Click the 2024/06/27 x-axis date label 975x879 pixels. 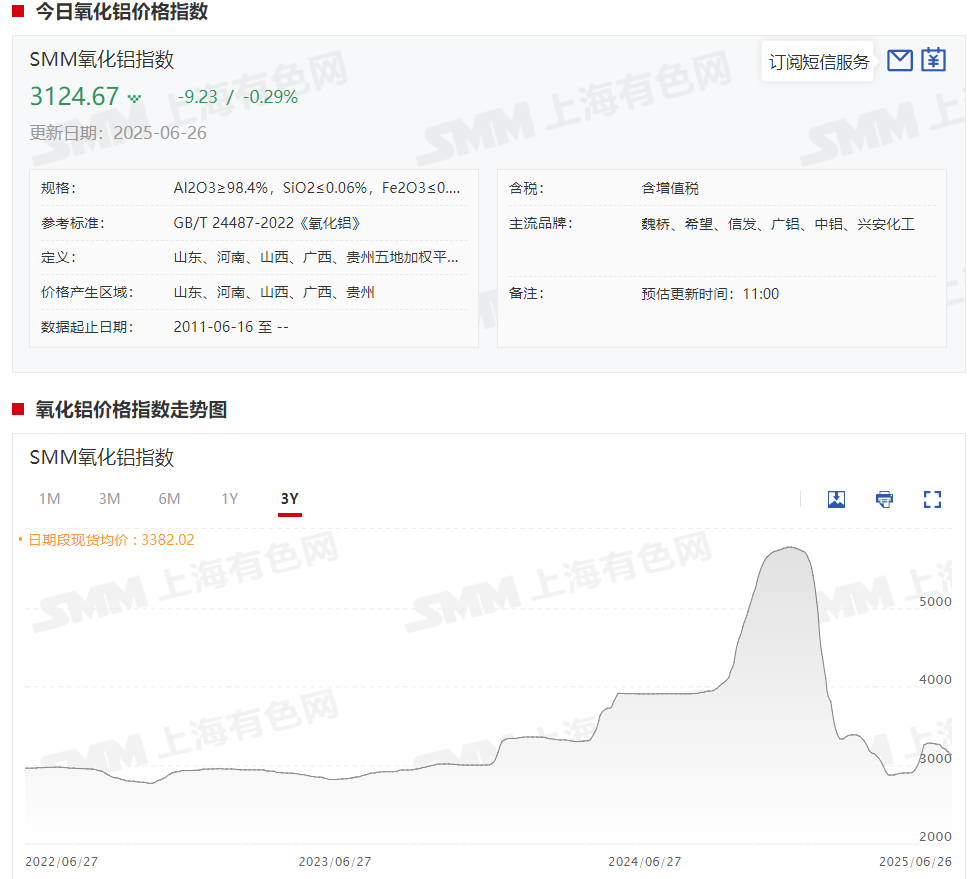(x=645, y=862)
